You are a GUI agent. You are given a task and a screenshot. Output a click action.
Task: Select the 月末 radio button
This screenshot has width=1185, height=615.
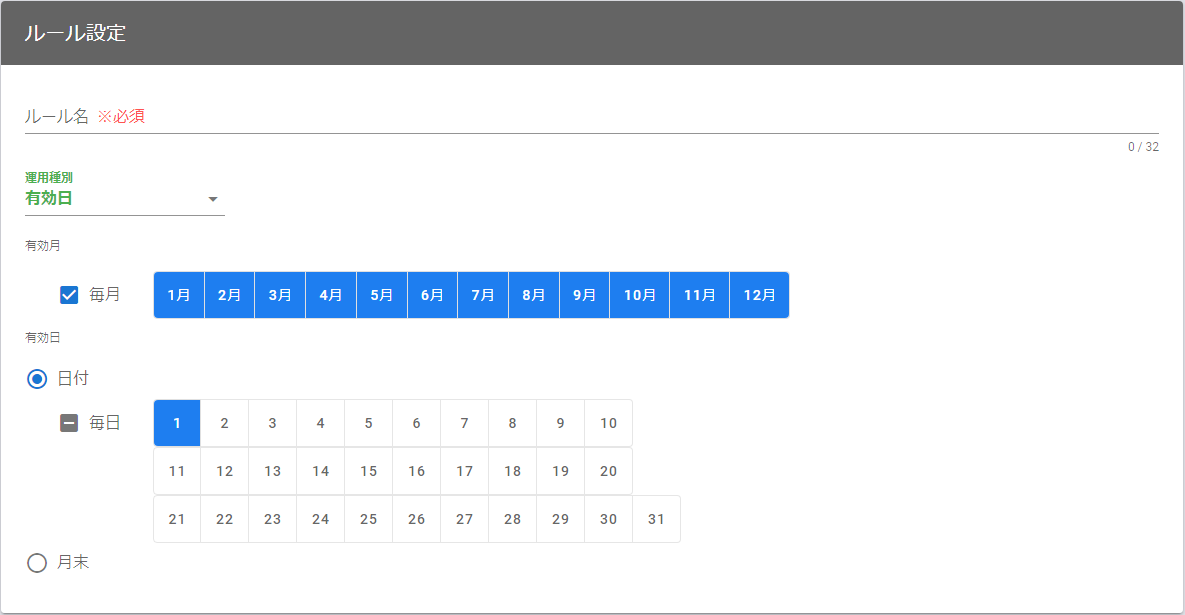(x=37, y=563)
